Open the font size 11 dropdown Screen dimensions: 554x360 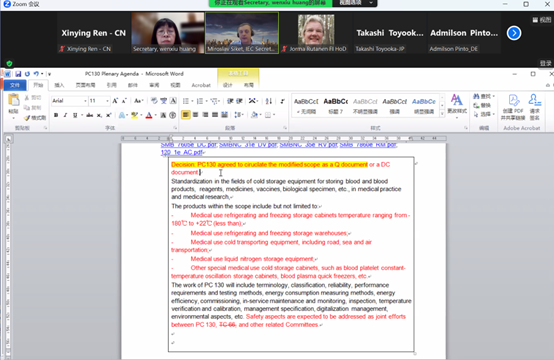pyautogui.click(x=99, y=101)
